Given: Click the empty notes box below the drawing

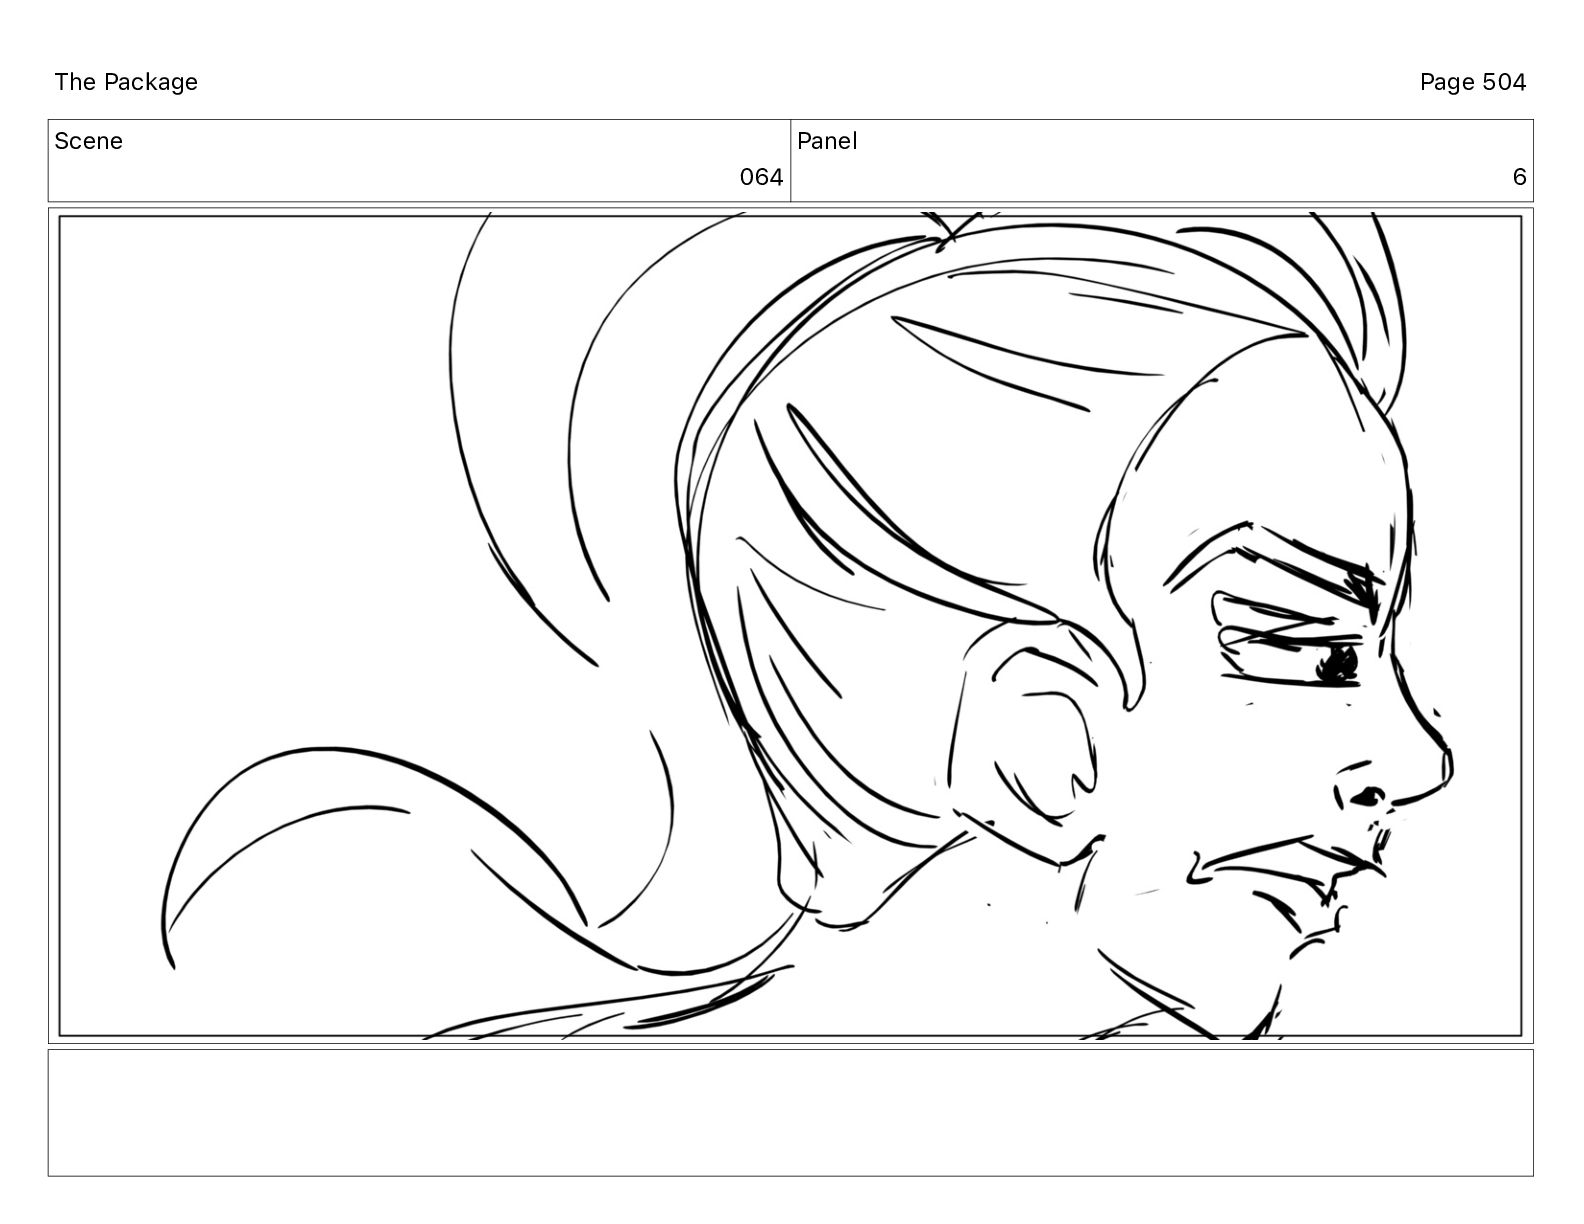Looking at the screenshot, I should click(x=790, y=1112).
